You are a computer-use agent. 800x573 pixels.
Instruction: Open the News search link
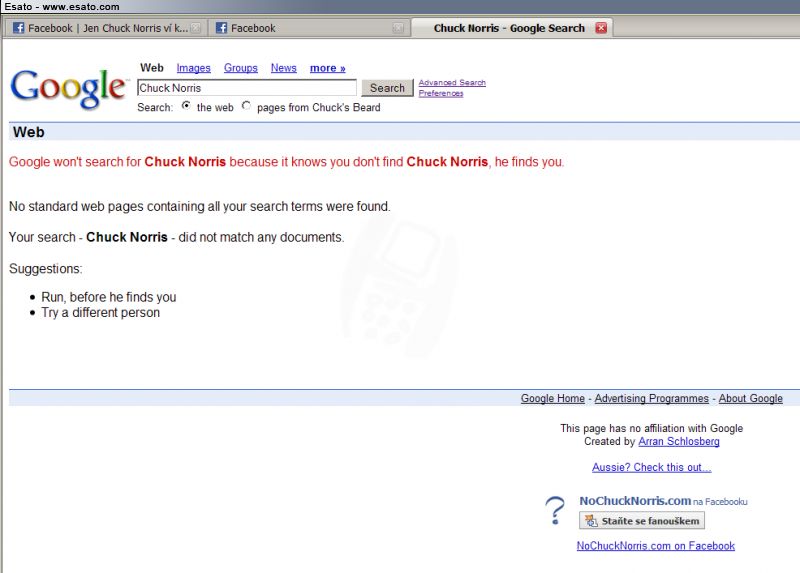[284, 68]
